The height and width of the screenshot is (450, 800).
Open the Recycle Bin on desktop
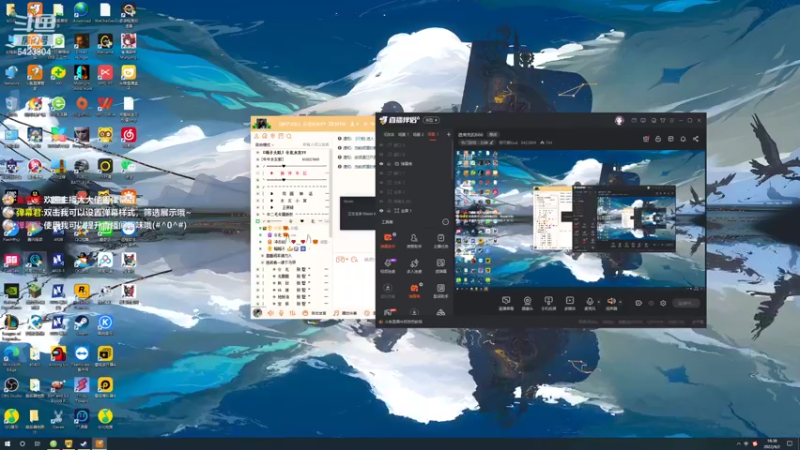11,106
